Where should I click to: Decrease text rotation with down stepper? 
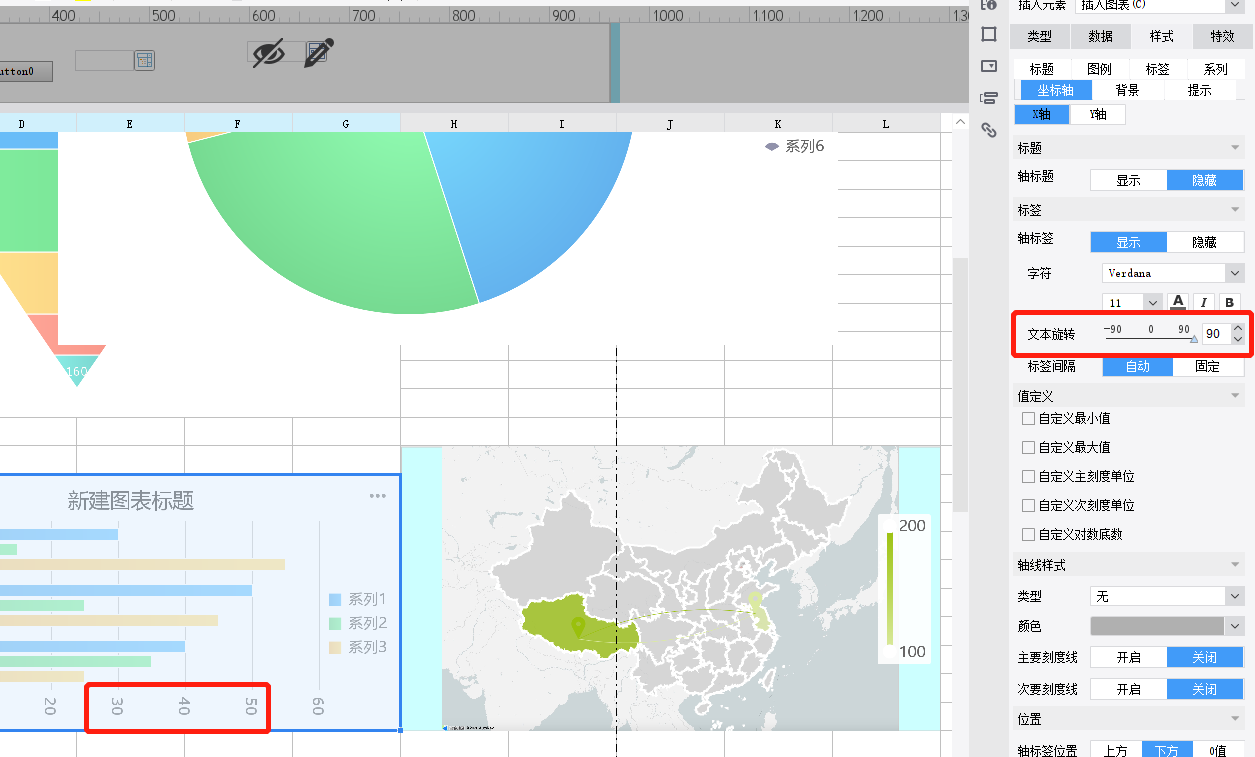click(x=1238, y=340)
